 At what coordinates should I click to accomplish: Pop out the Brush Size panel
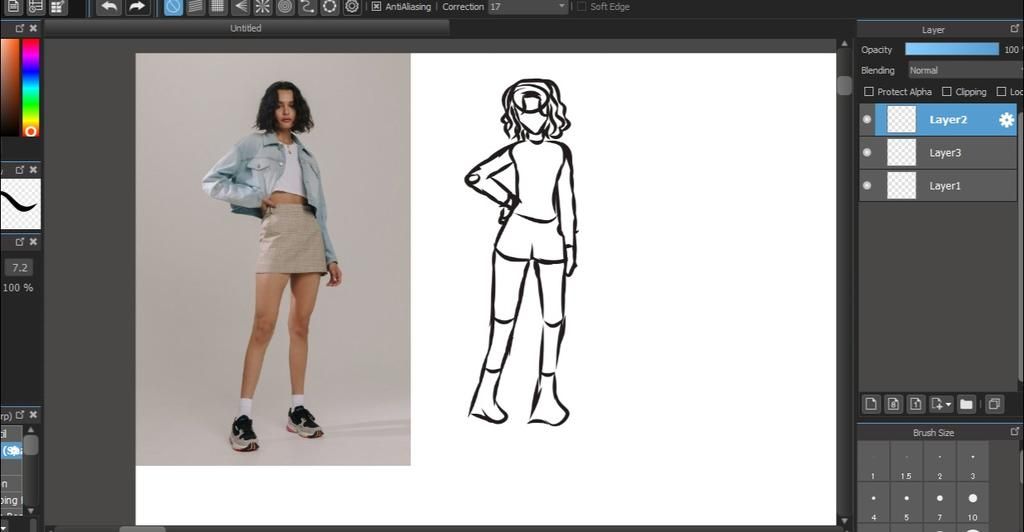coord(1014,431)
